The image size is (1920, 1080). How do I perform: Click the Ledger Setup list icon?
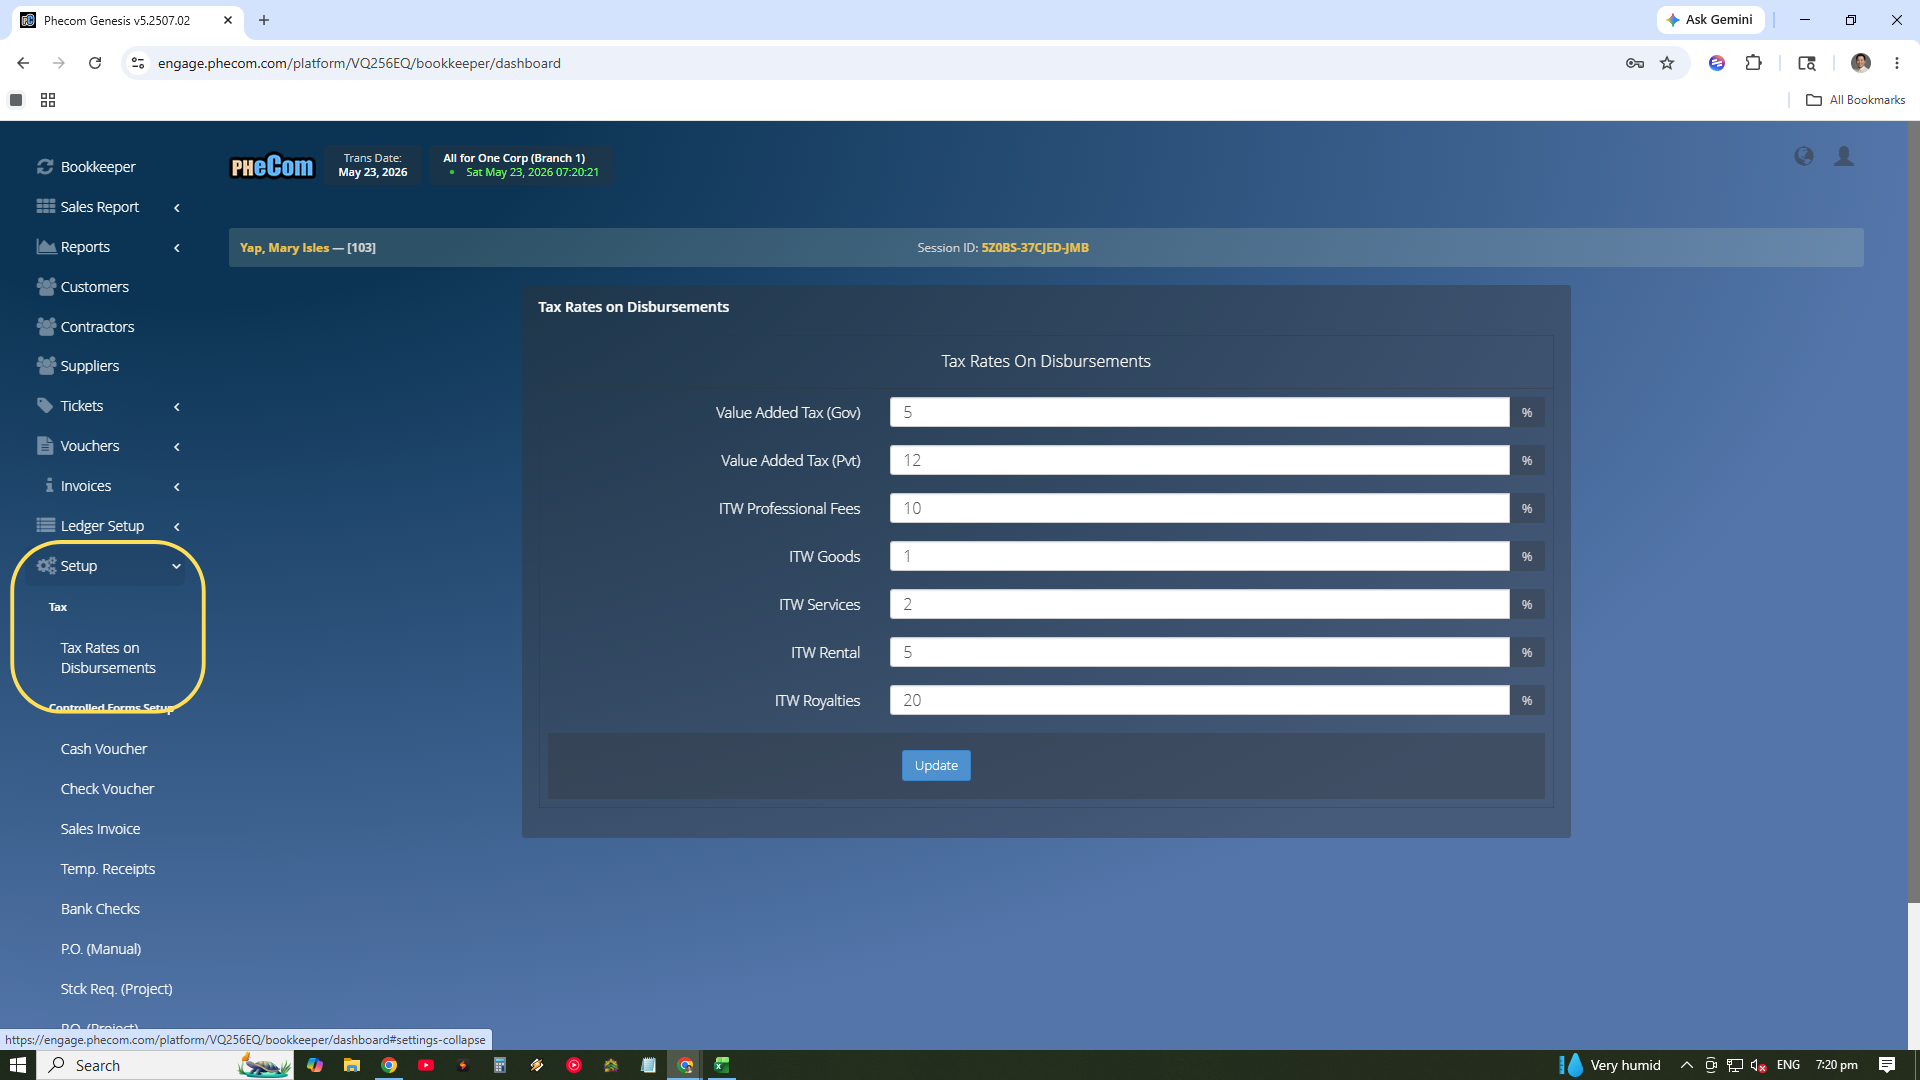tap(46, 525)
